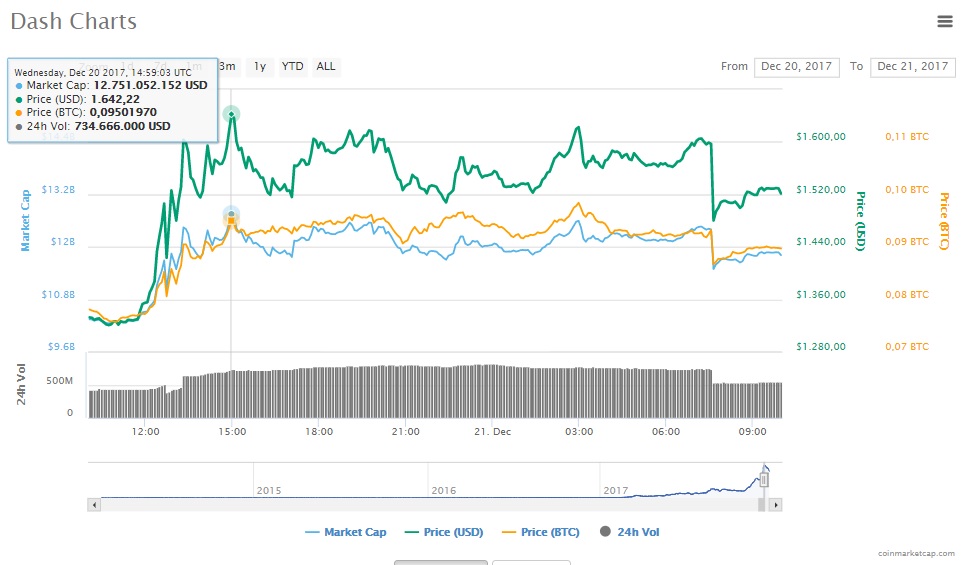Click the orange Price (BTC) hover marker
This screenshot has width=971, height=565.
pos(231,220)
